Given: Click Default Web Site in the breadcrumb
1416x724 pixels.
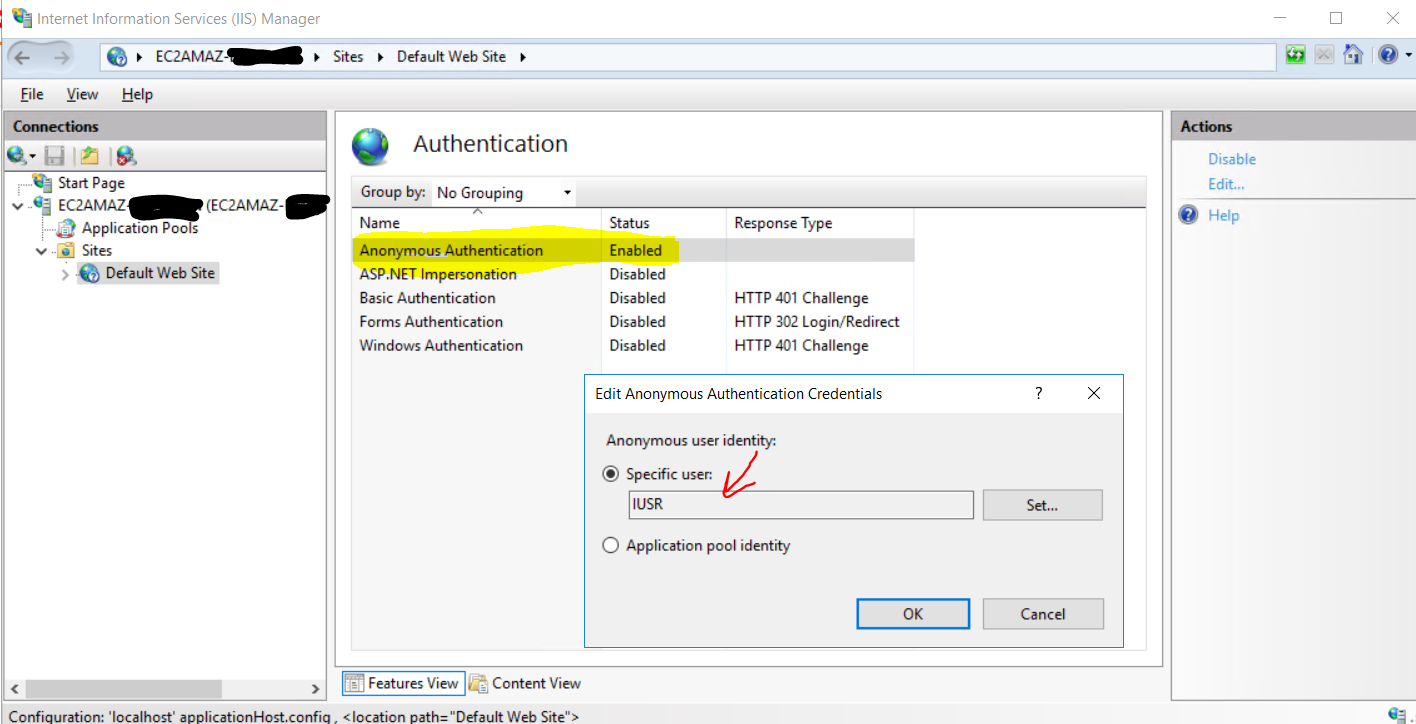Looking at the screenshot, I should 451,57.
